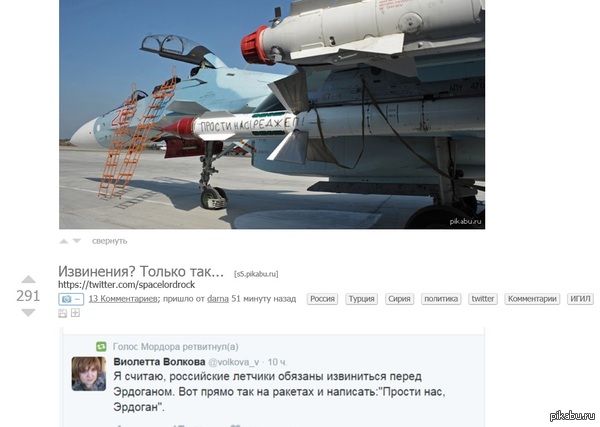The height and width of the screenshot is (427, 600).
Task: Click the plus square icon under the post
Action: (75, 313)
